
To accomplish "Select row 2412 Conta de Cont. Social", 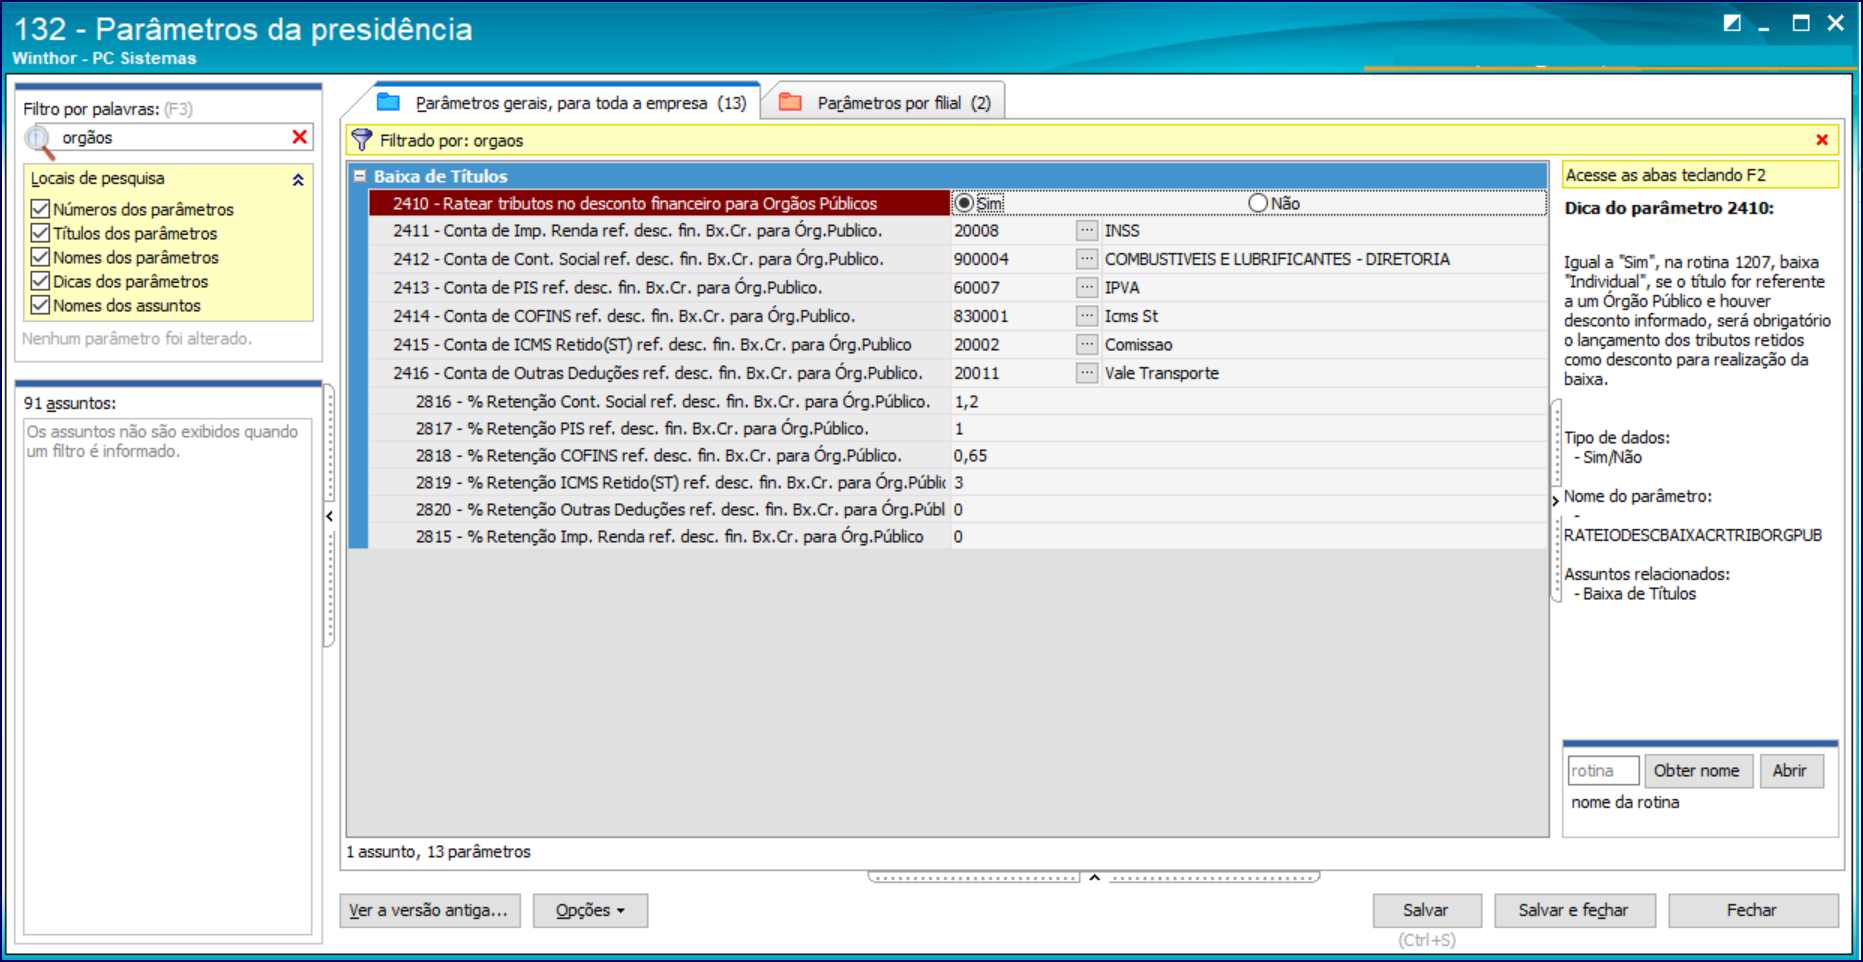I will (x=659, y=259).
